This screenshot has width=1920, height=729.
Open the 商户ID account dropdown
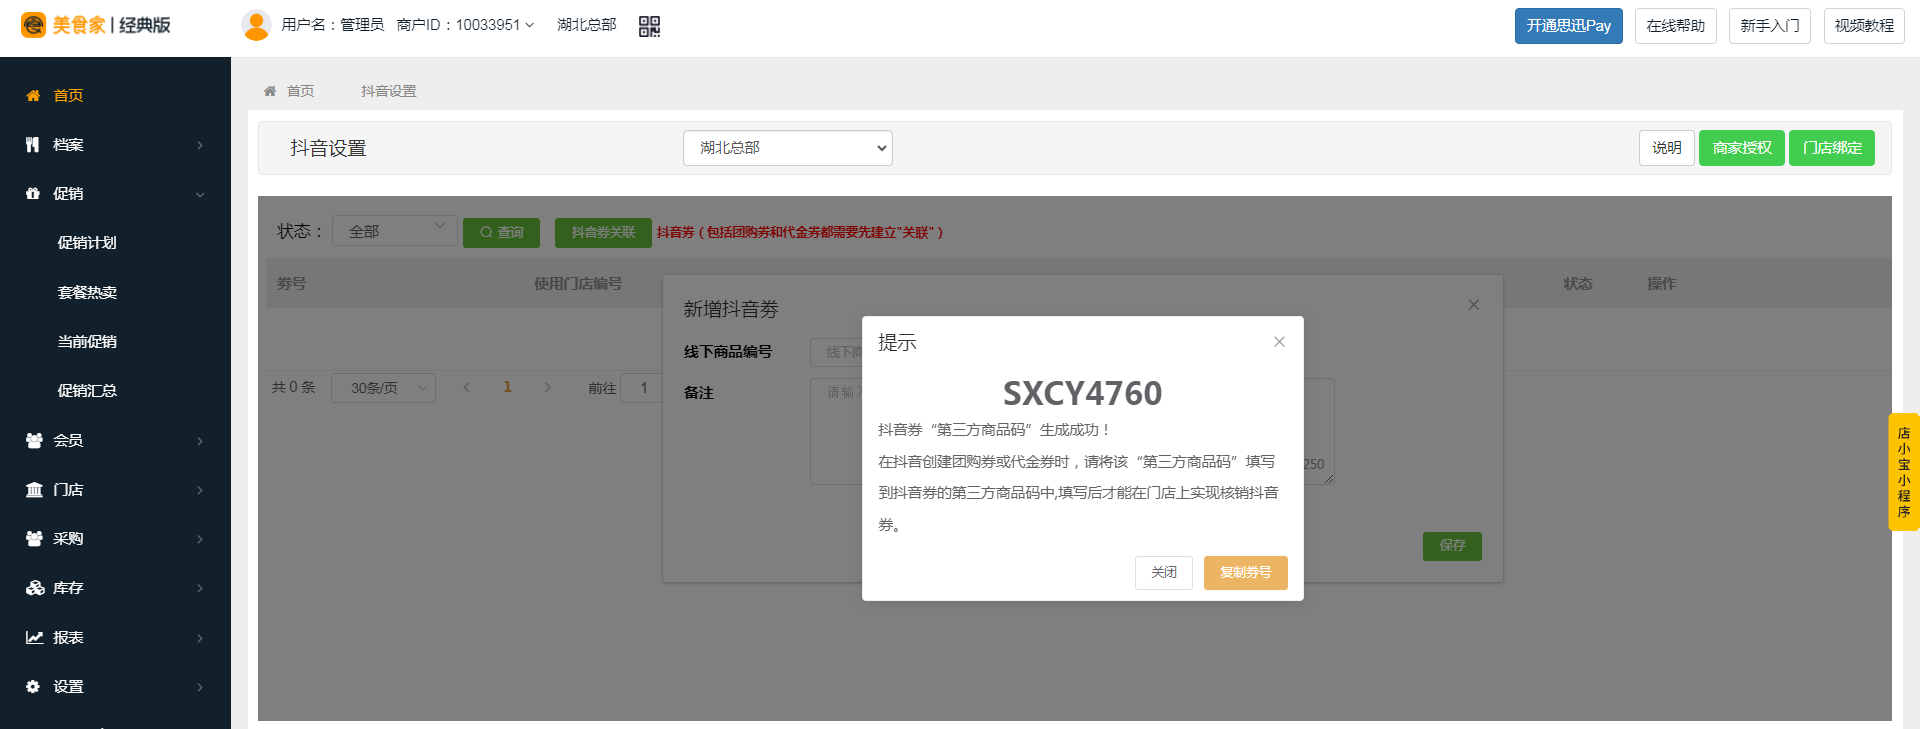coord(466,25)
